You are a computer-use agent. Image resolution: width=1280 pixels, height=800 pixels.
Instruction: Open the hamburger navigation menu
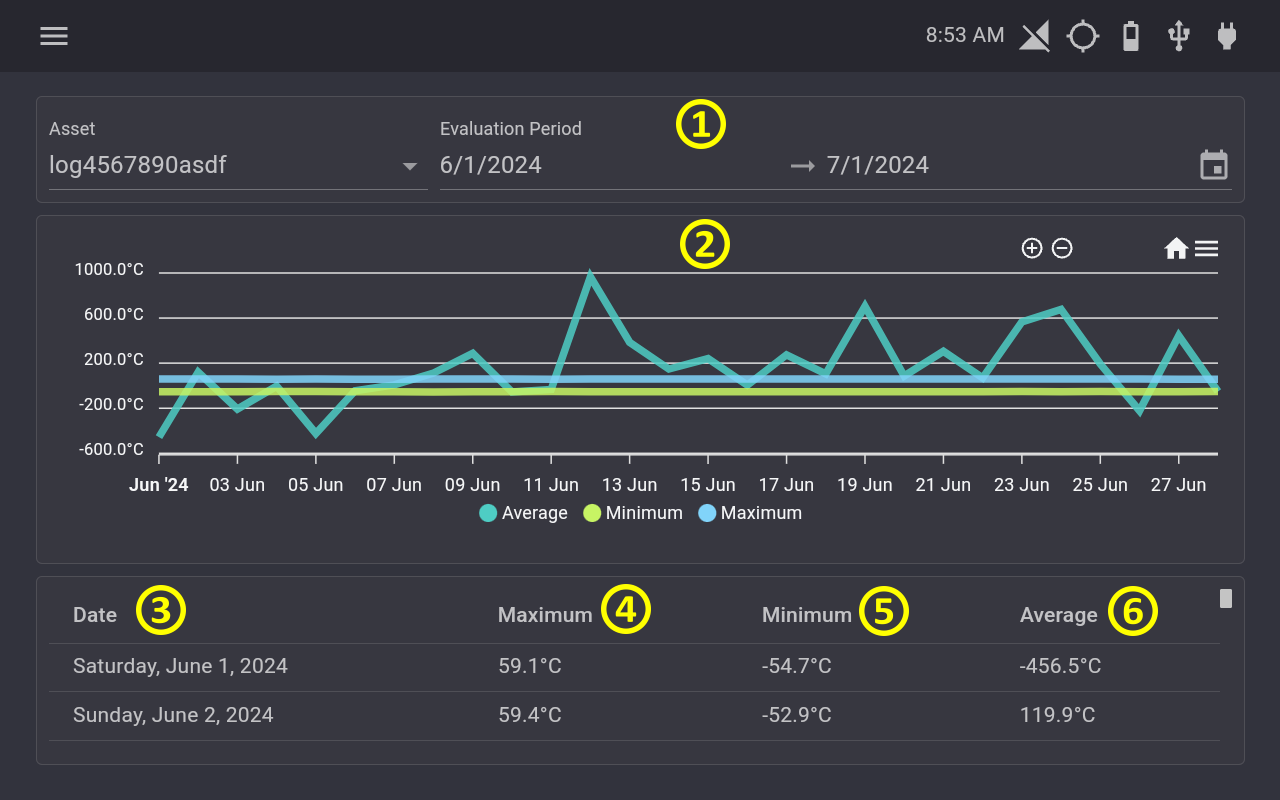point(54,36)
